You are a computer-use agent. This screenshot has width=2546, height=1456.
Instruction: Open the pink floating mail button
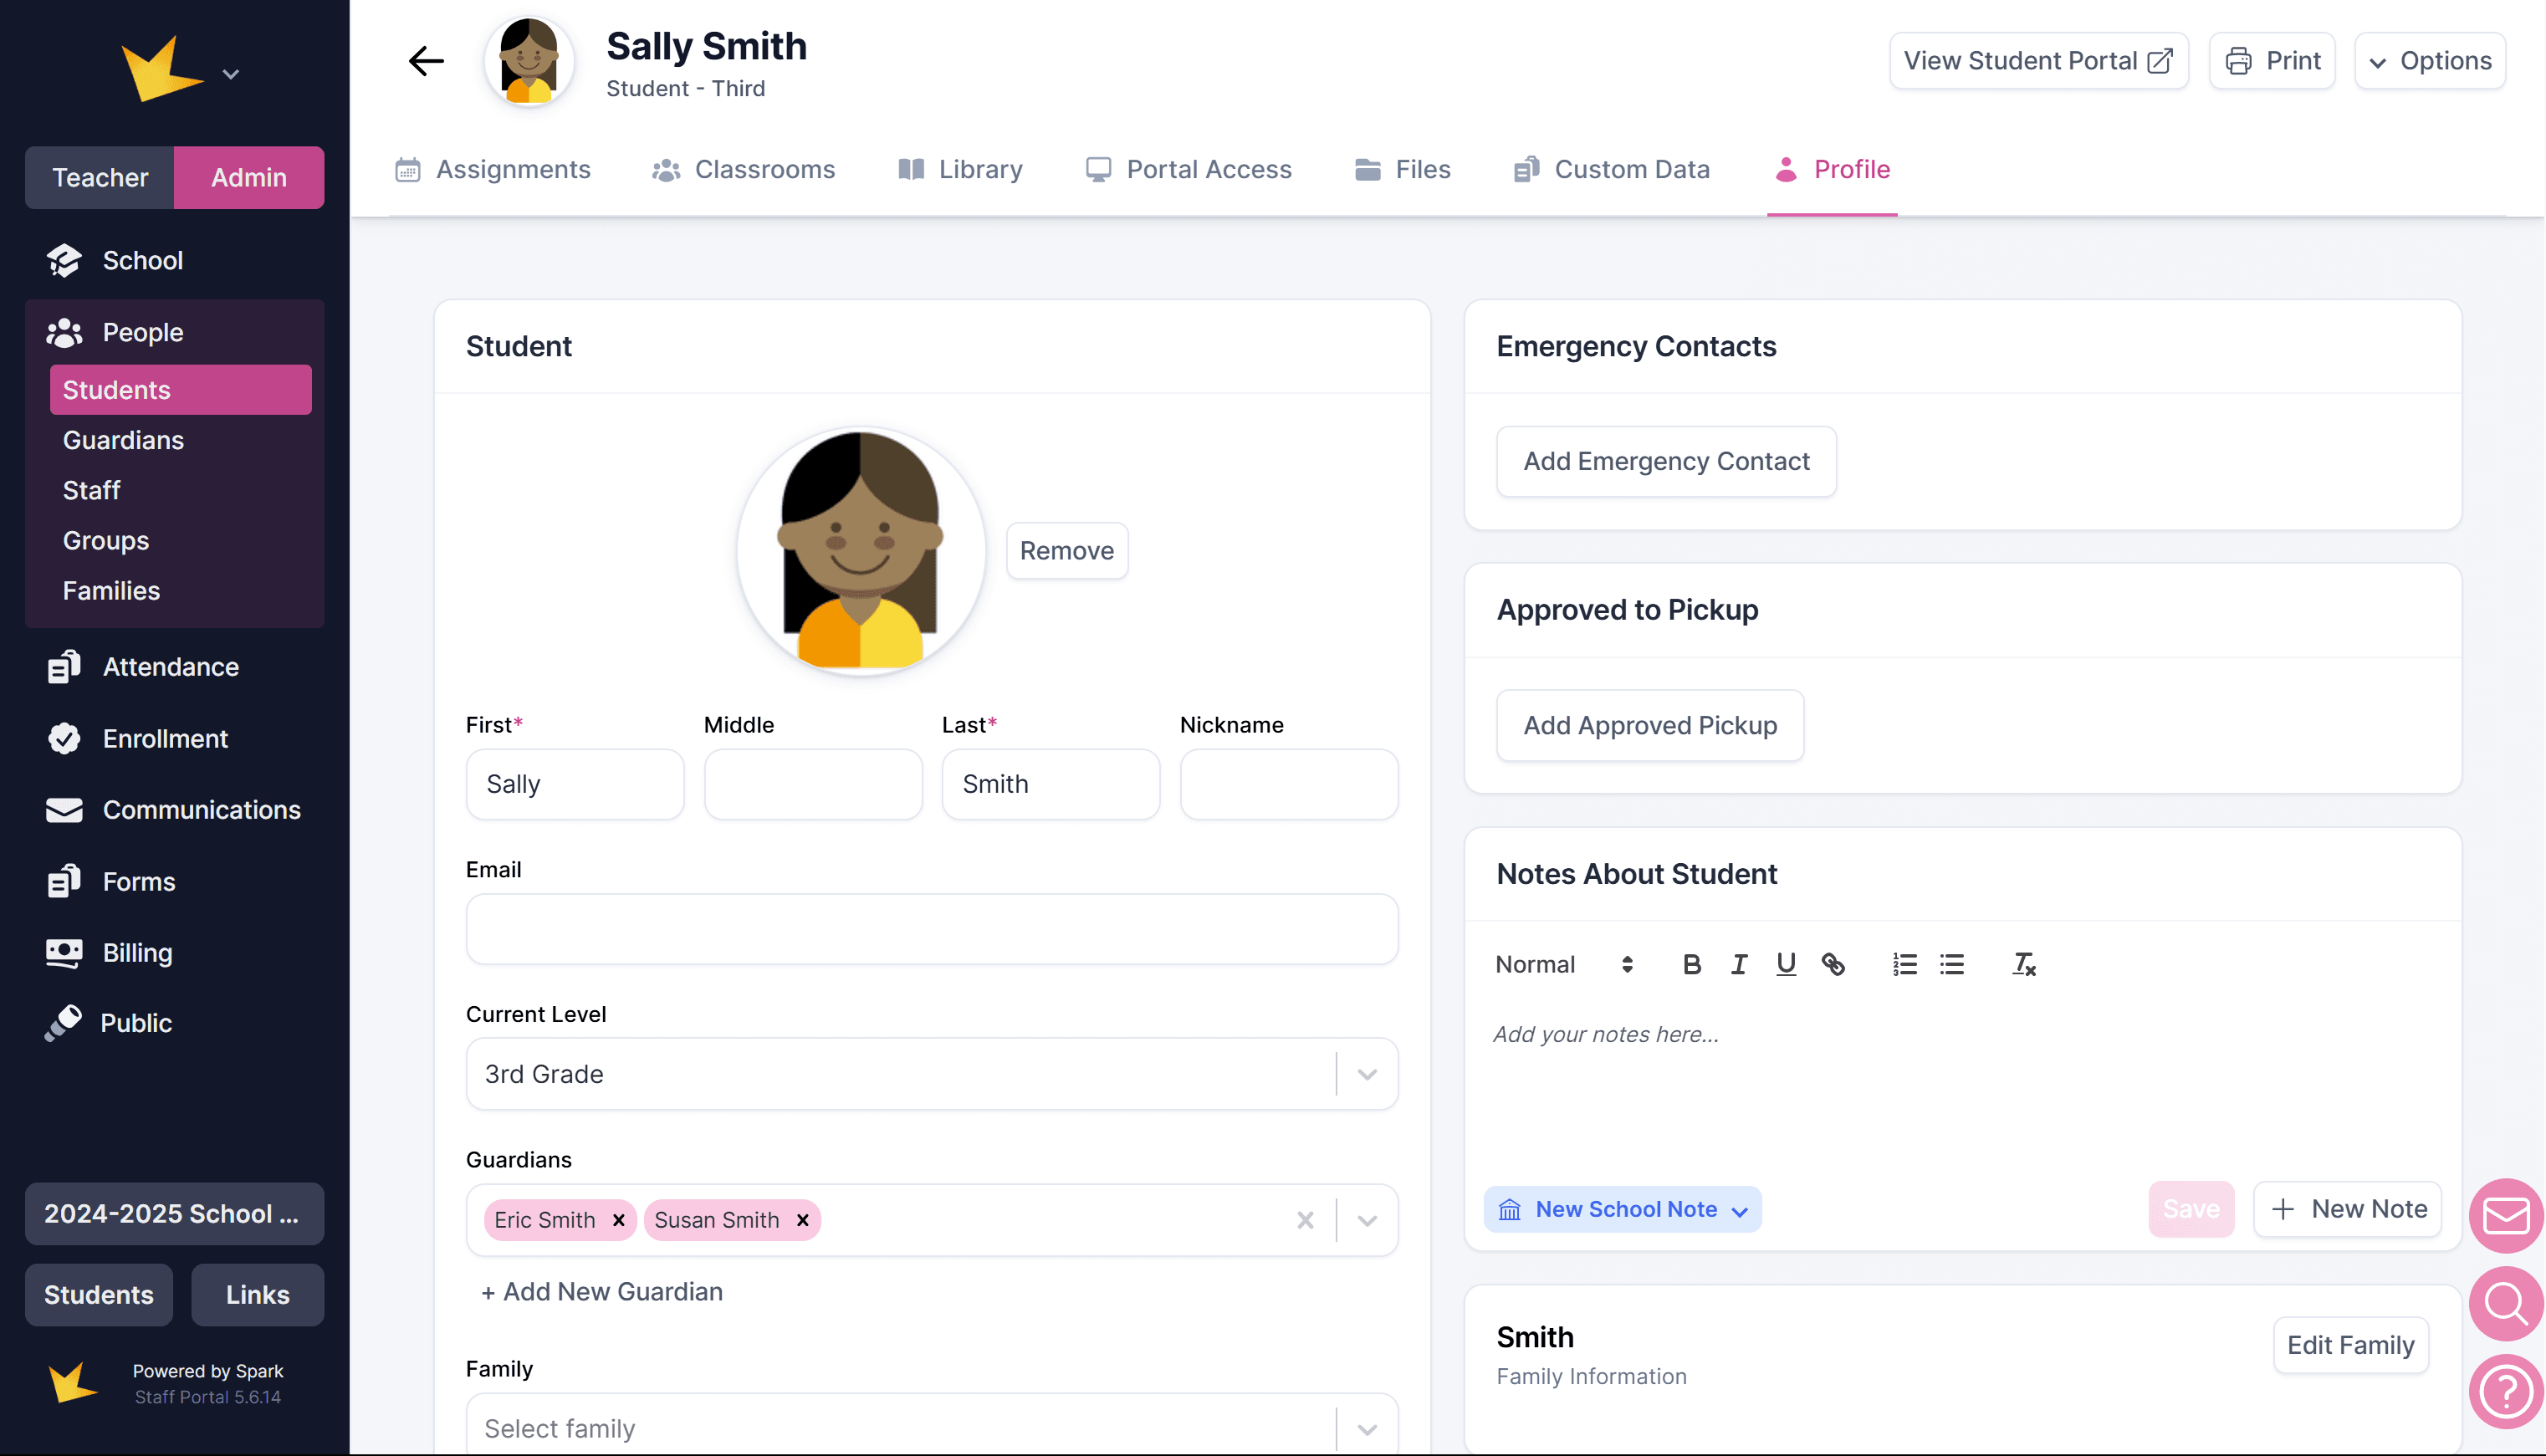[2505, 1216]
